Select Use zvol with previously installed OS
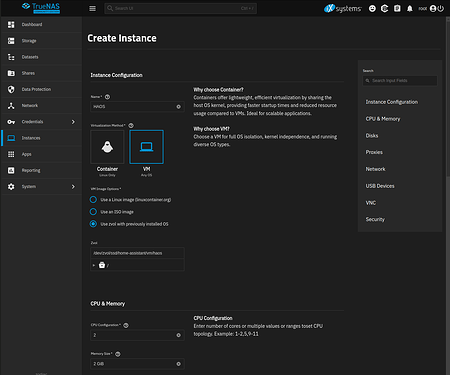Screen dimensions: 450x375 point(93,224)
